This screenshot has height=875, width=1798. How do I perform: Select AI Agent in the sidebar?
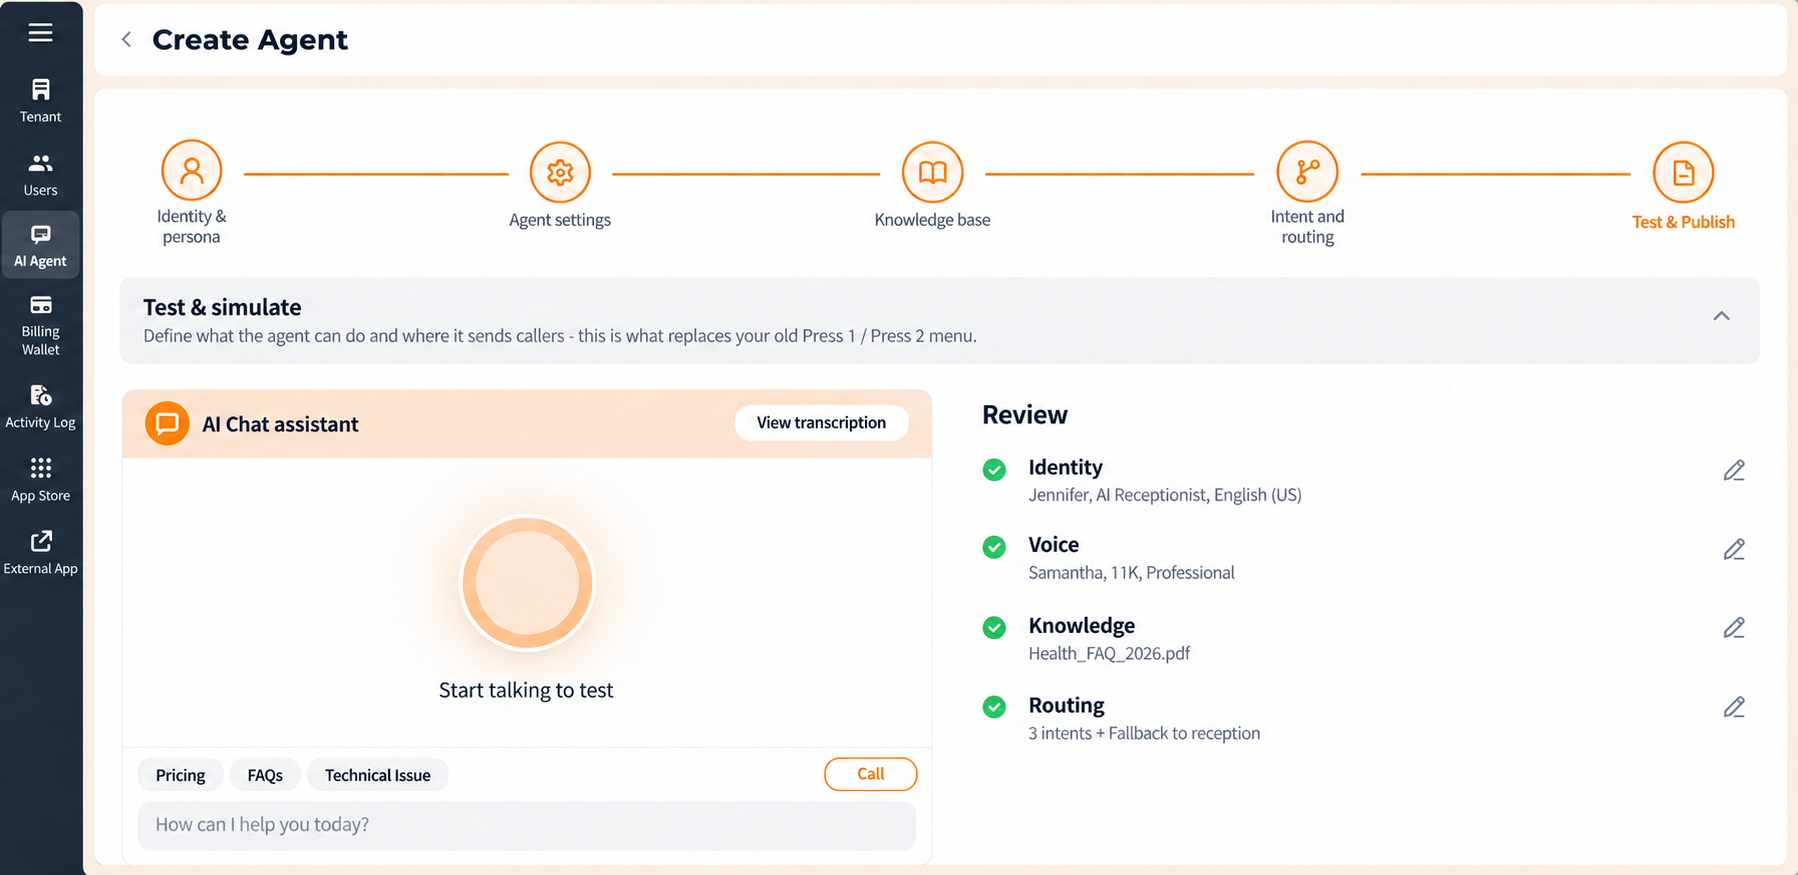pyautogui.click(x=41, y=246)
